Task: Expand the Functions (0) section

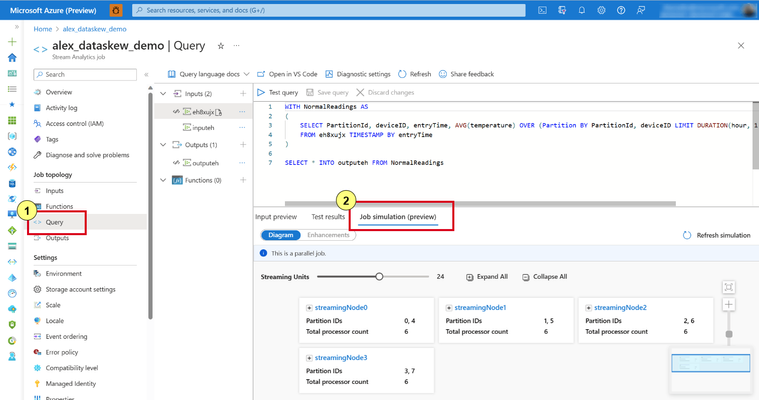Action: [163, 180]
